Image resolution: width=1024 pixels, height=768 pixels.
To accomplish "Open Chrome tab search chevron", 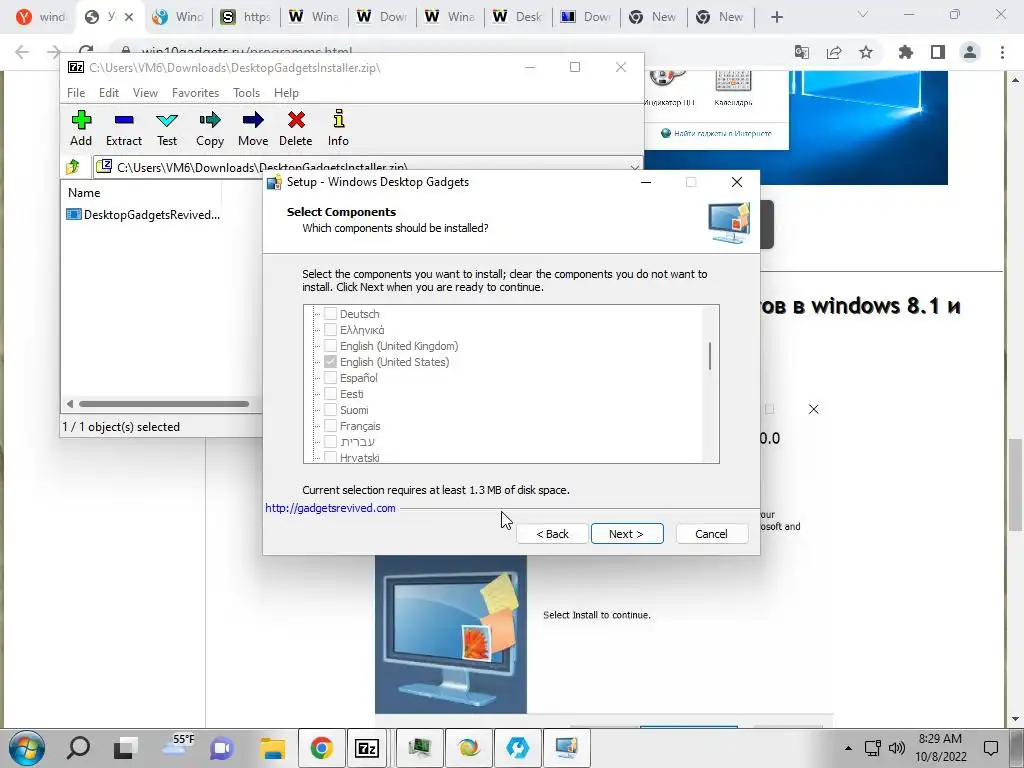I will pos(863,14).
